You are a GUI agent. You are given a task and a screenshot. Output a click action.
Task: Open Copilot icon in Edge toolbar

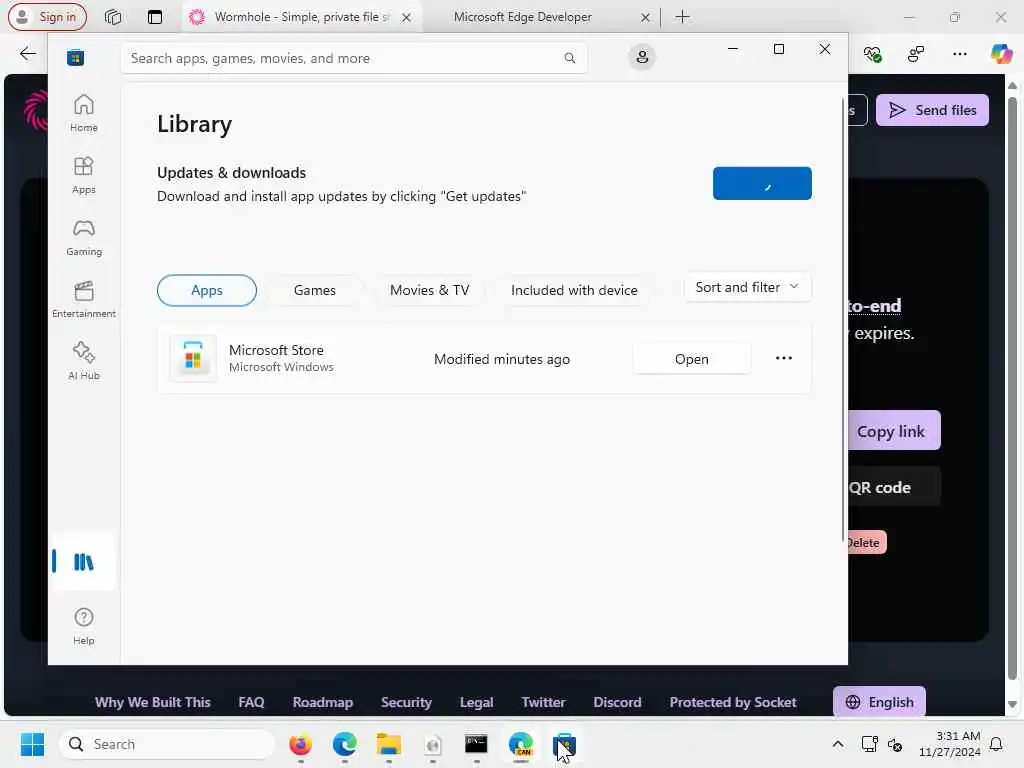pyautogui.click(x=1001, y=54)
